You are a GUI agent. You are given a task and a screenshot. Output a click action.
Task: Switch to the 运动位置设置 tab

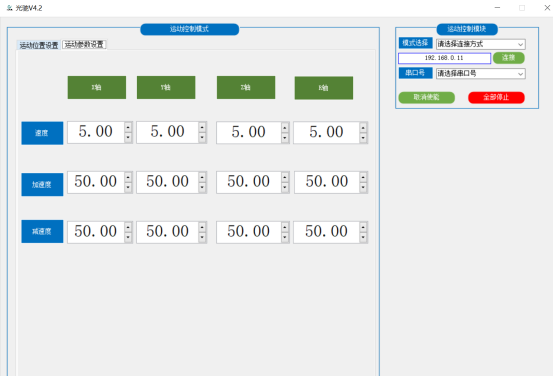point(39,45)
